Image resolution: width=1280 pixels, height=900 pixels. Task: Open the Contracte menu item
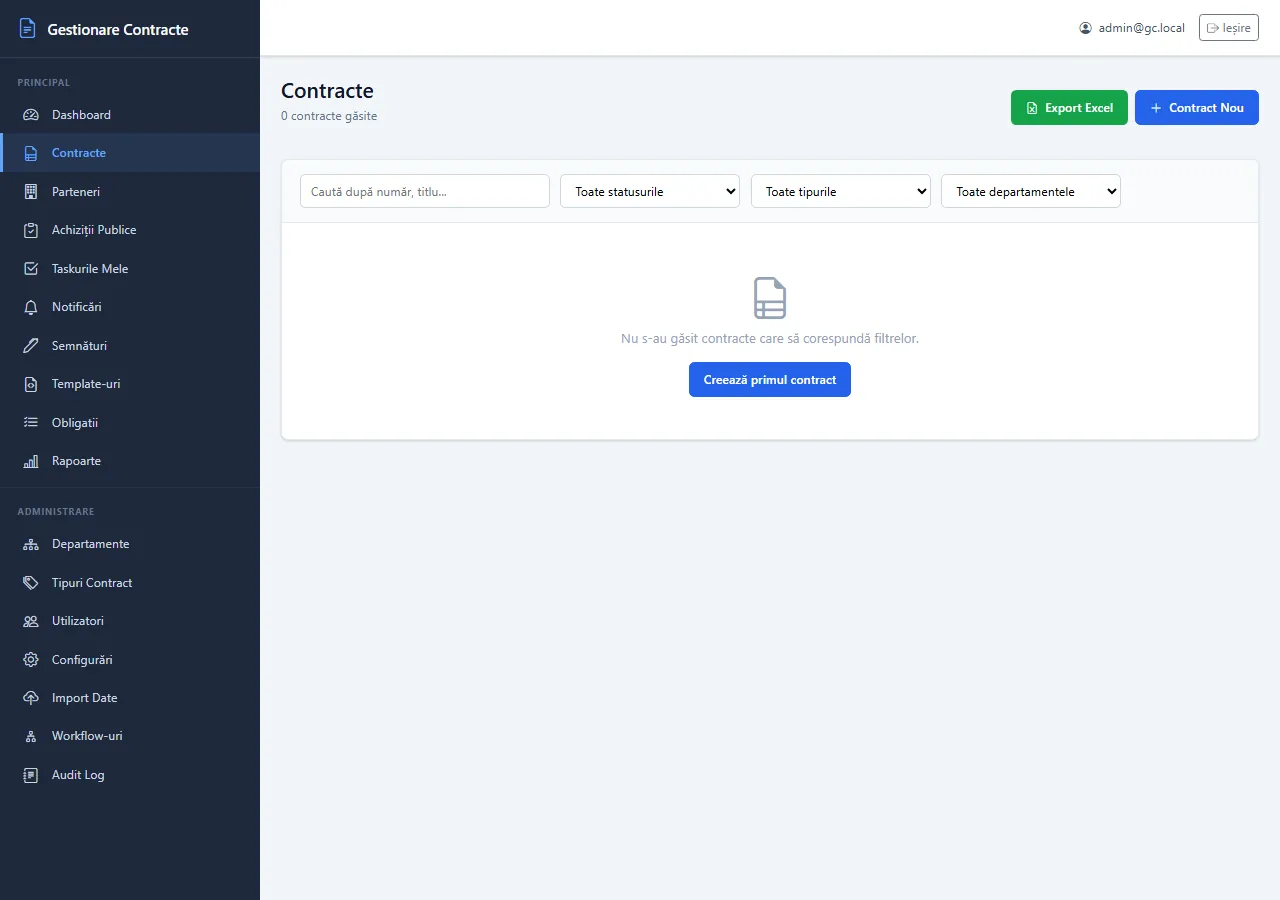point(130,153)
